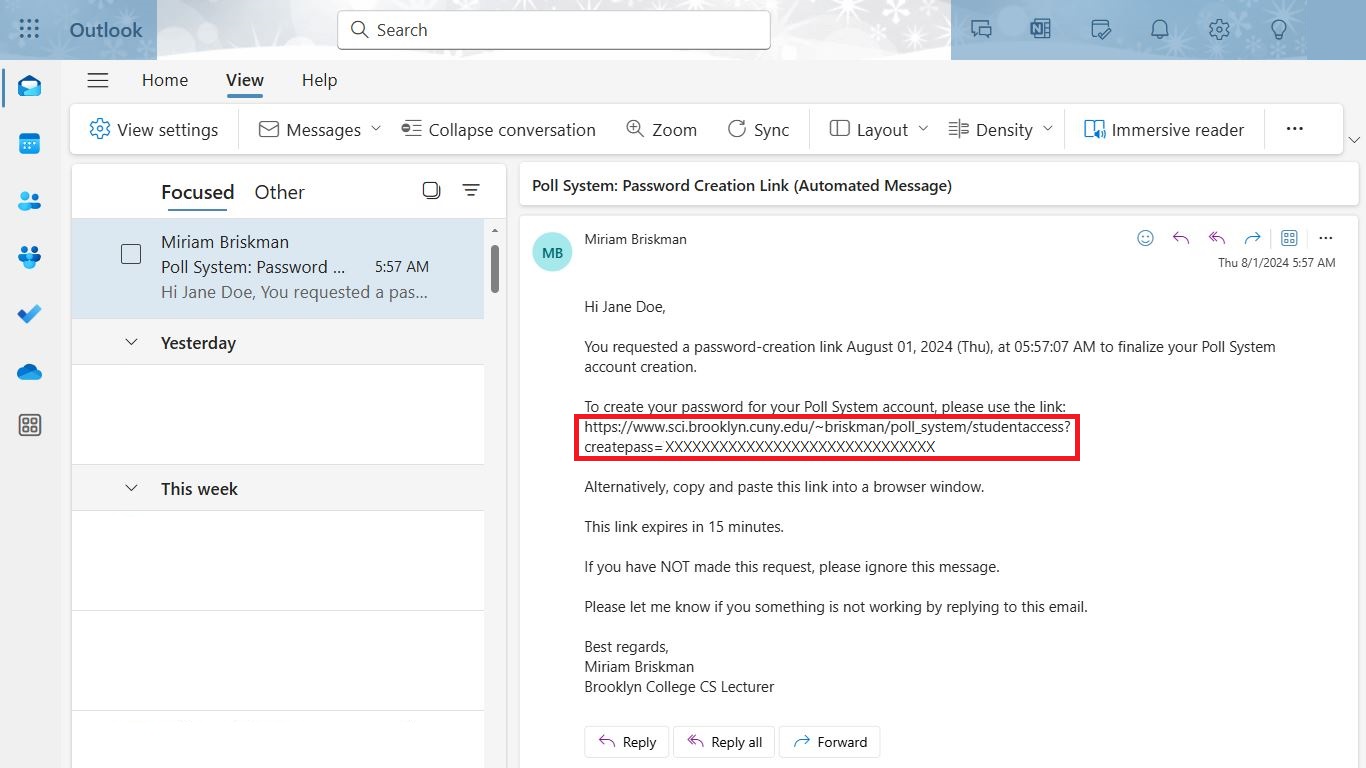The image size is (1366, 768).
Task: Click Collapse conversation
Action: pos(499,129)
